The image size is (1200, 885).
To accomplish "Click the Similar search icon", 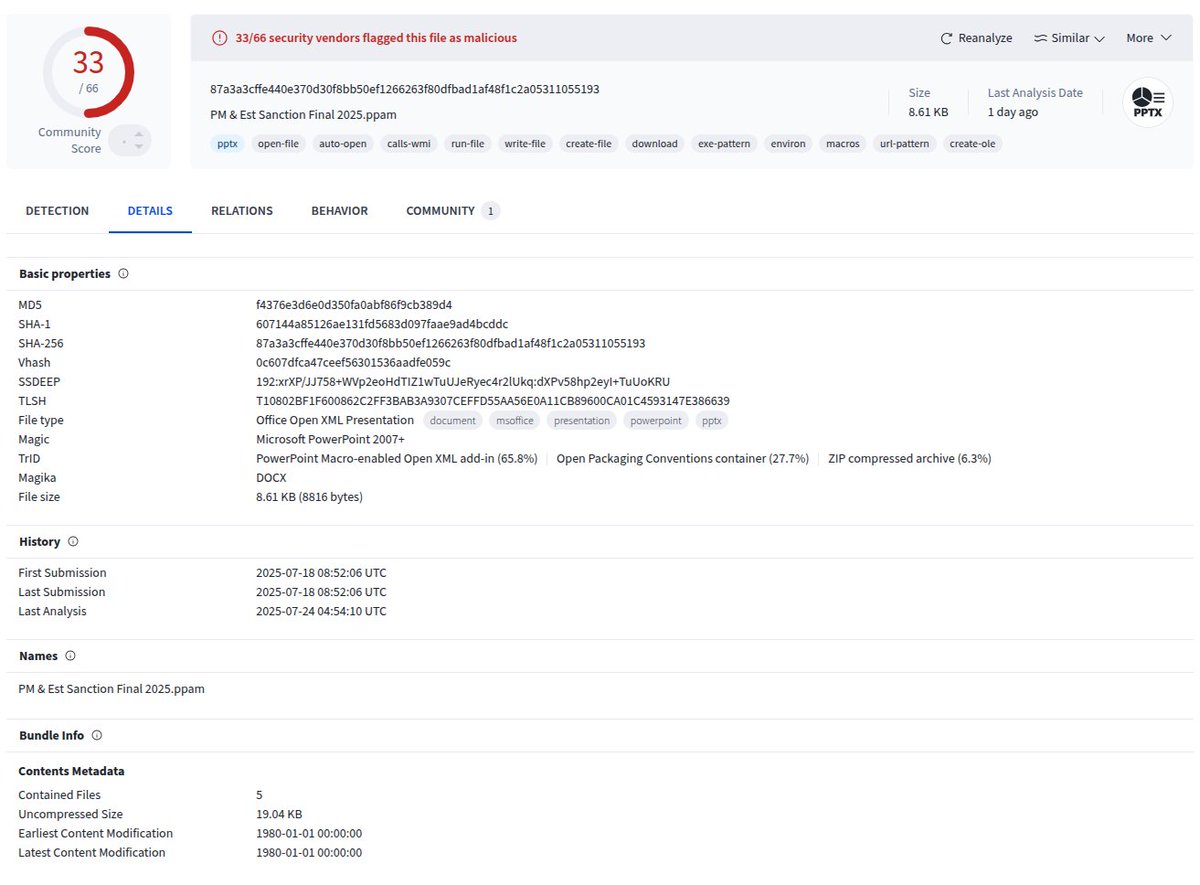I will point(1040,38).
